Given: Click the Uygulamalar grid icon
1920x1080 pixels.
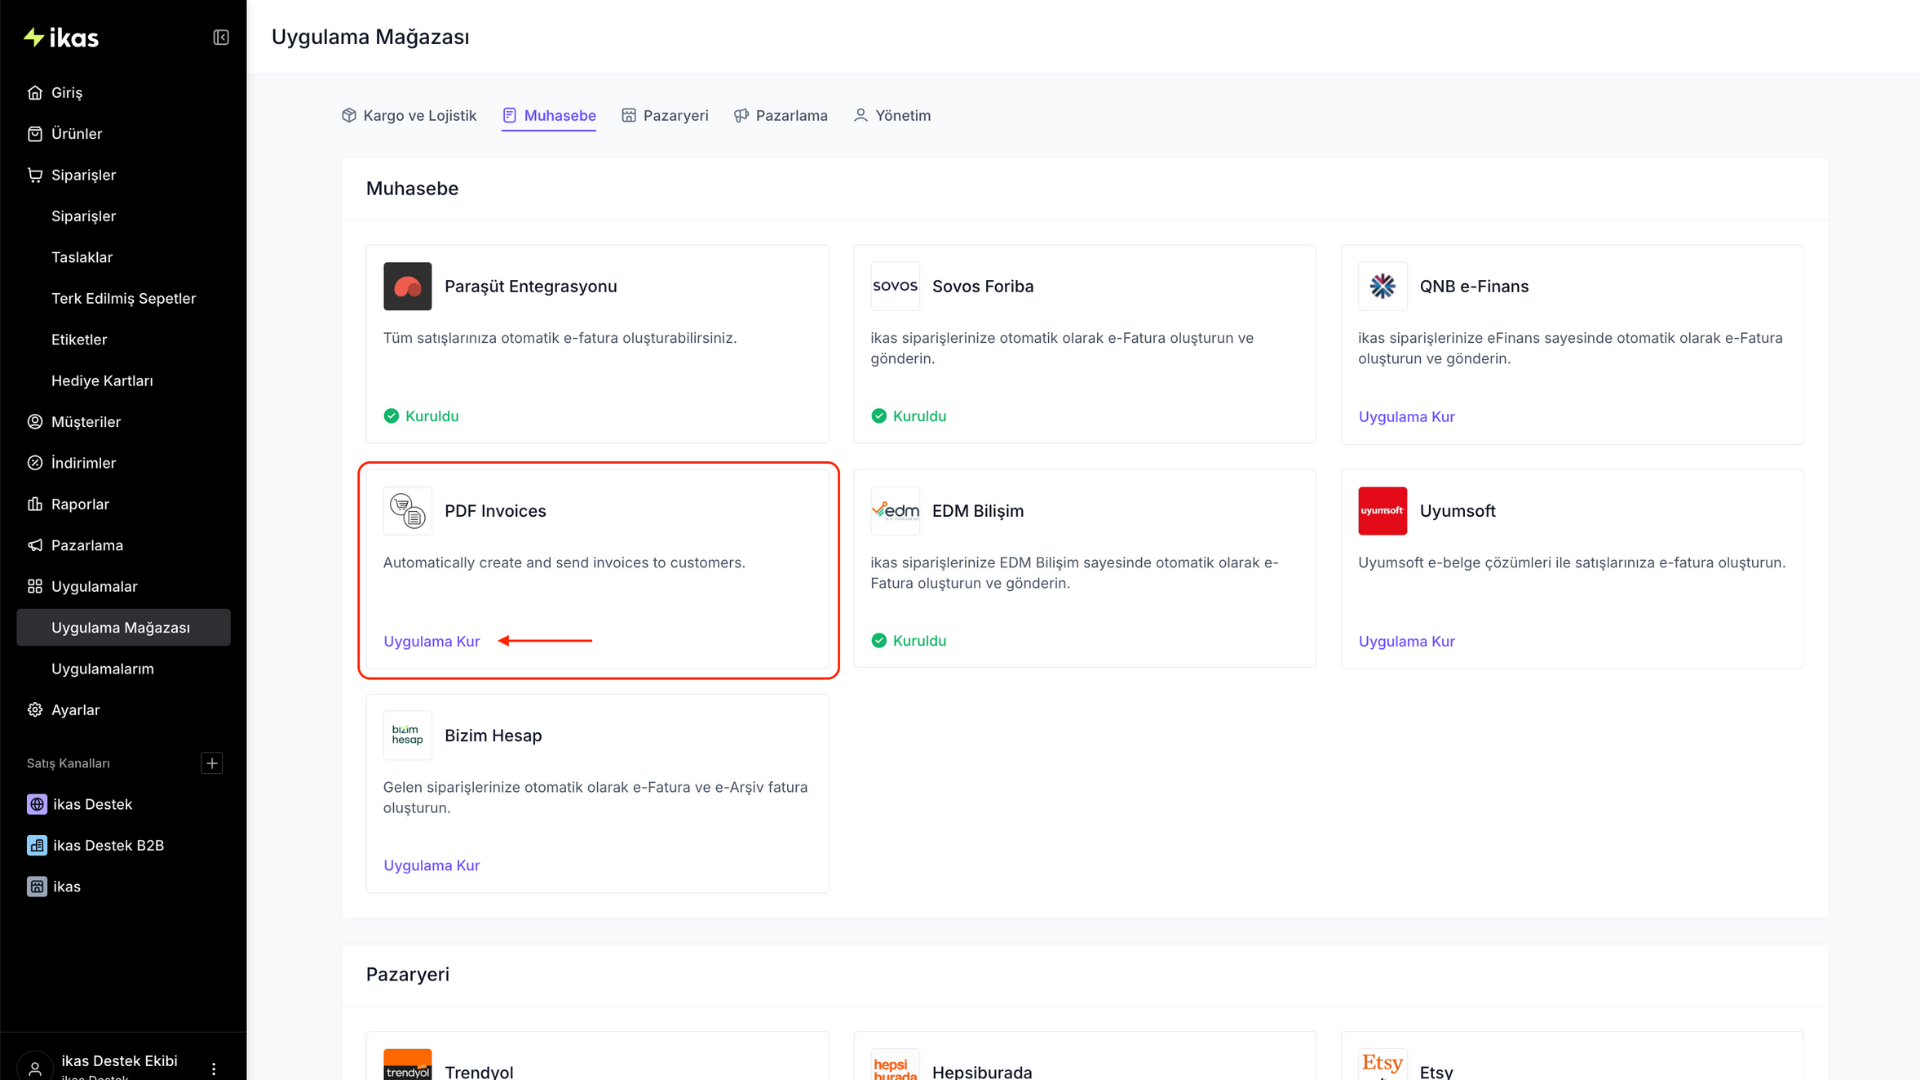Looking at the screenshot, I should tap(35, 586).
